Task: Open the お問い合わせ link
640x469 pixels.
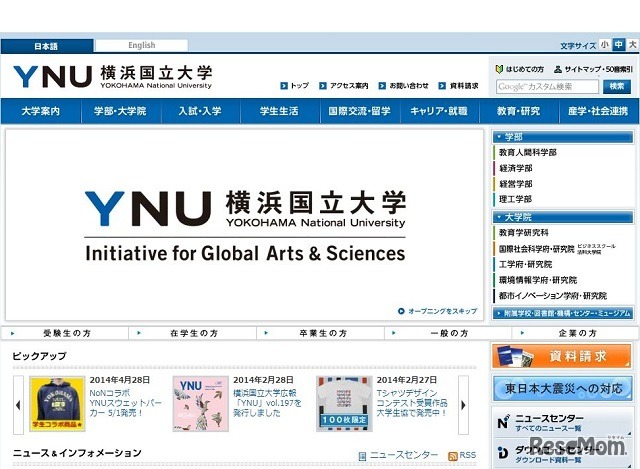Action: tap(409, 86)
